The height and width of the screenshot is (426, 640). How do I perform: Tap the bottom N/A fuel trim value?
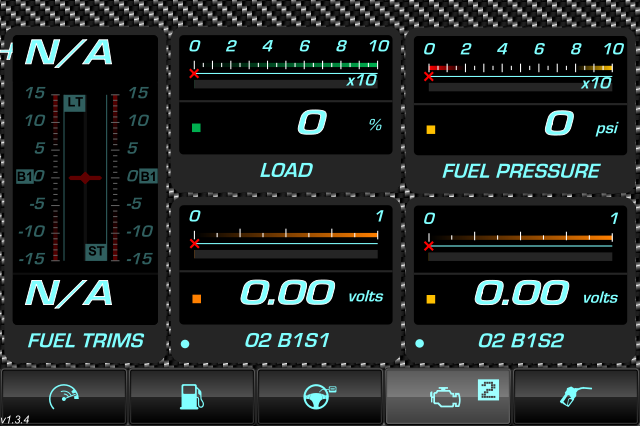pos(69,293)
